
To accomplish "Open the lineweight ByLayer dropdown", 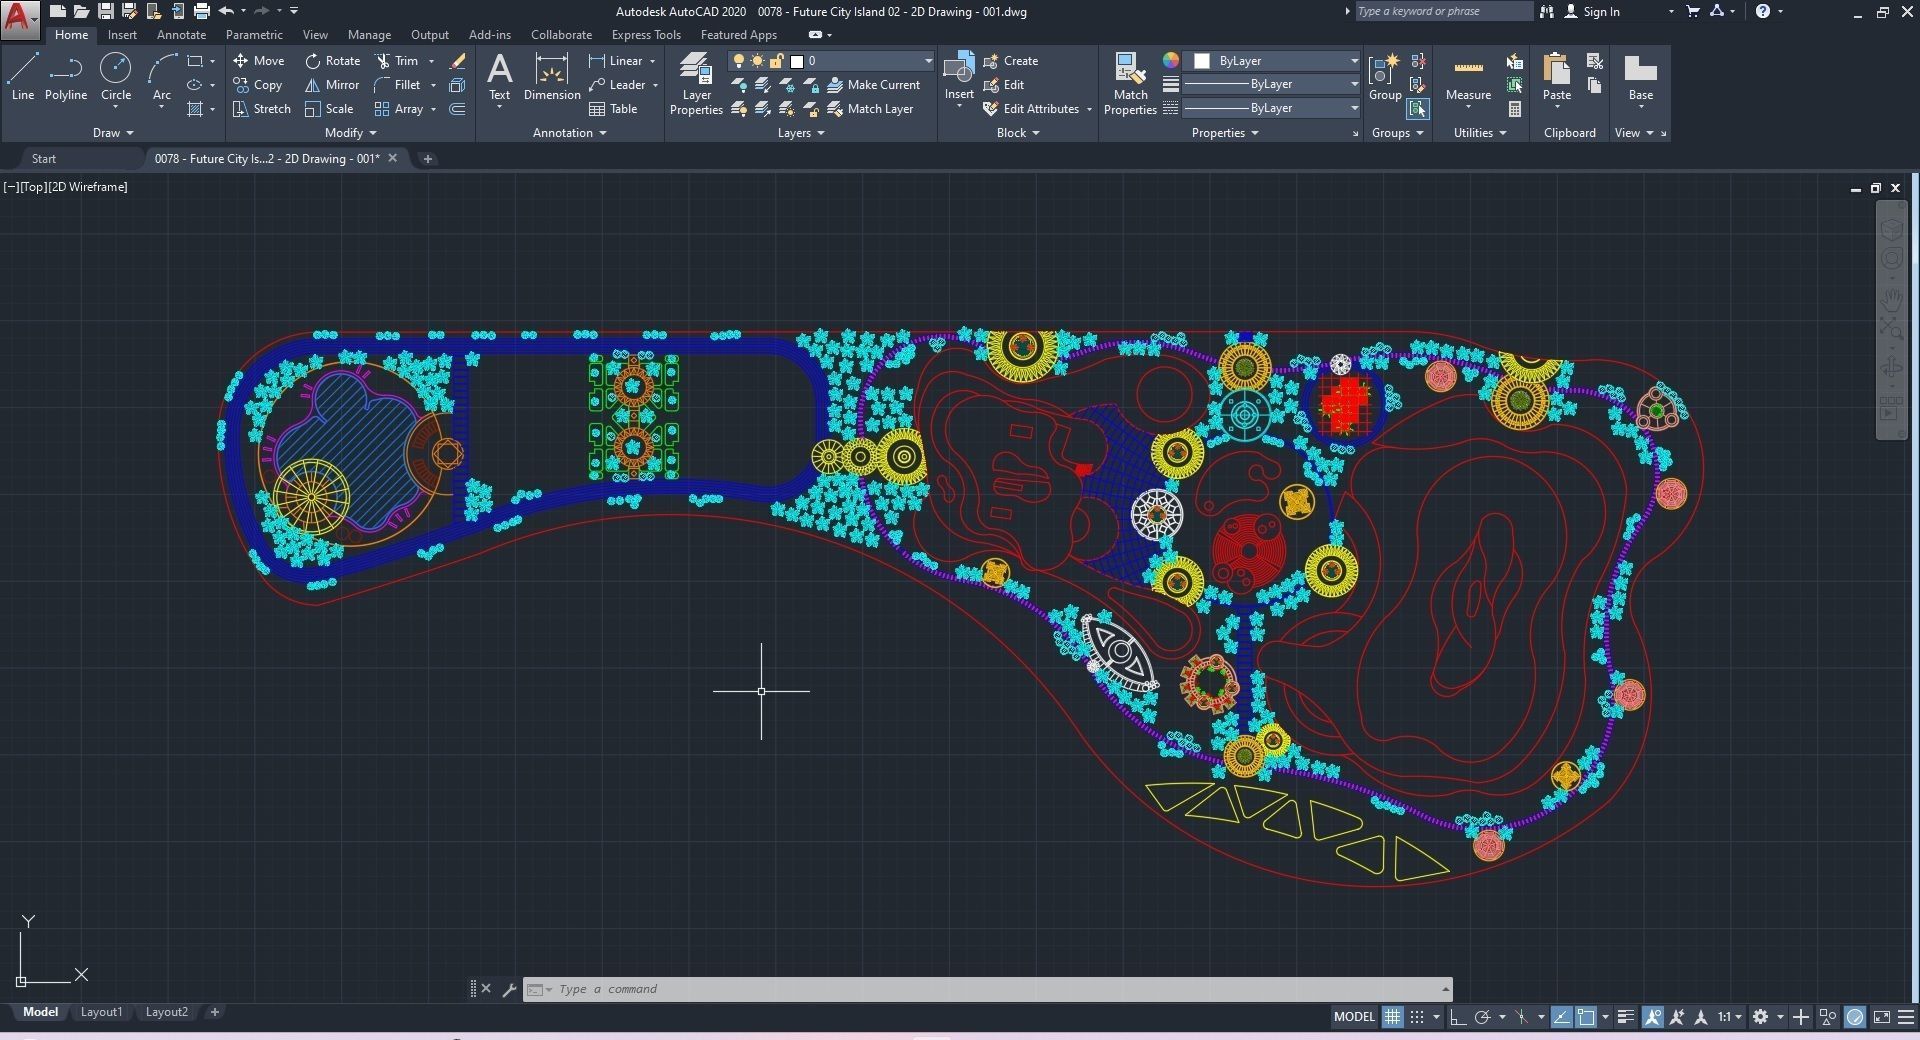I will click(1272, 85).
